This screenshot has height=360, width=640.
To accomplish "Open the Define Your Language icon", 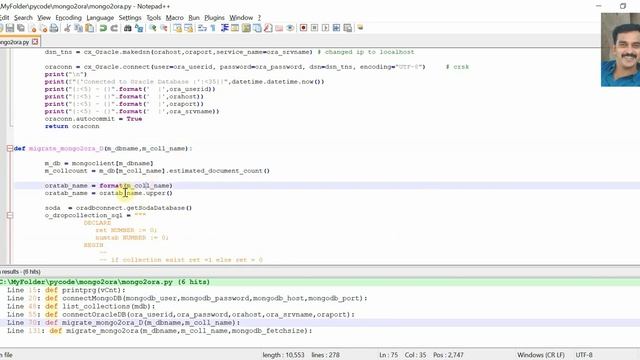I will (x=235, y=28).
